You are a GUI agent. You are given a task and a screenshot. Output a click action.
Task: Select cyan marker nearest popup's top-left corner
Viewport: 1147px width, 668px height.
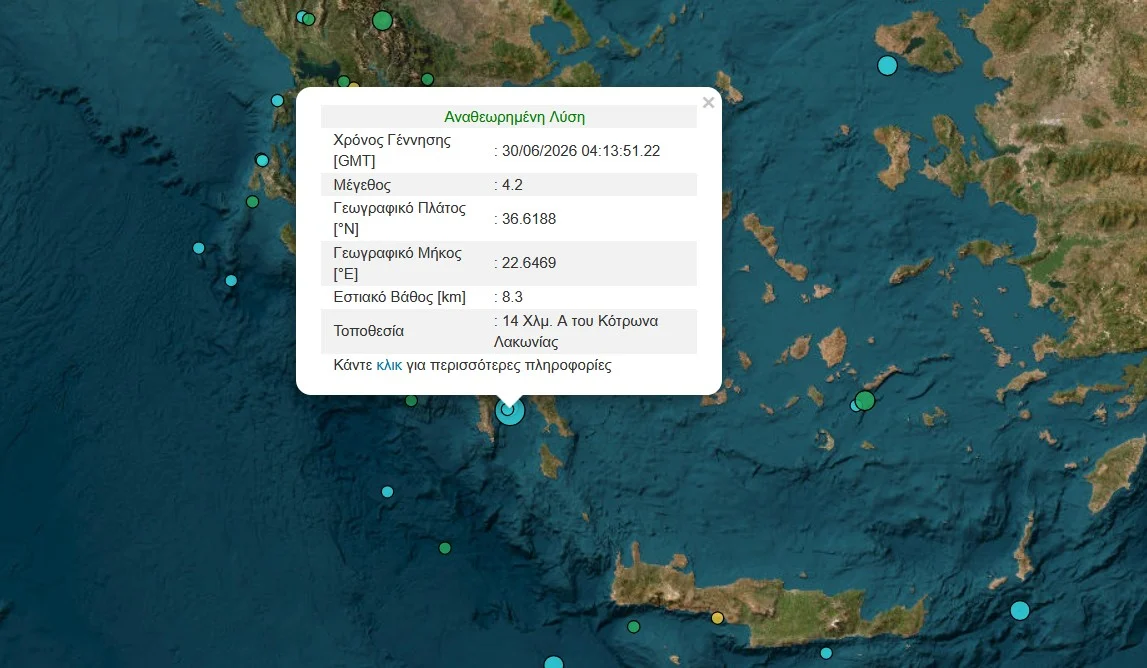[277, 100]
